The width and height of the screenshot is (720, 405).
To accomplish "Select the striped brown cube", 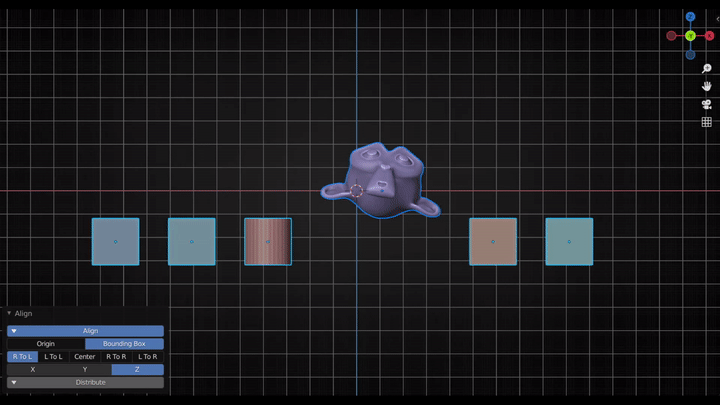I will click(268, 242).
